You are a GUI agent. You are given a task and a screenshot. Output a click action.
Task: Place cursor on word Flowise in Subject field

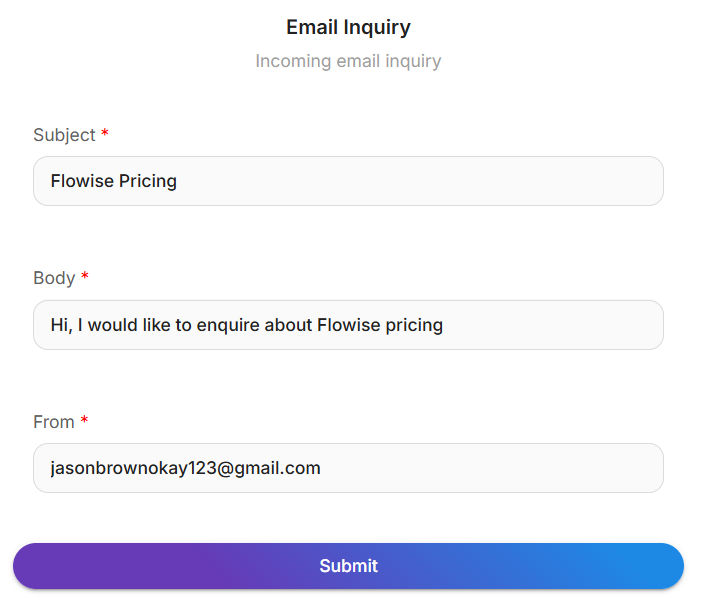pos(82,181)
